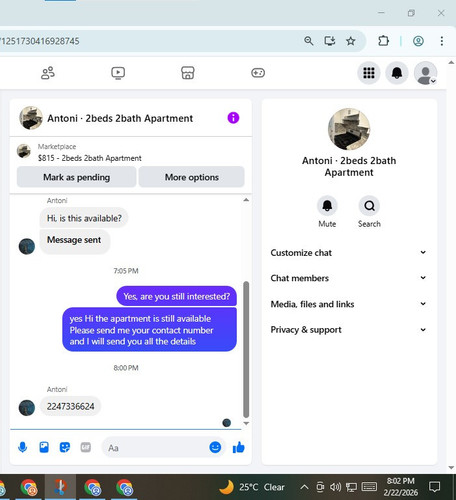
Task: Open Windows notification center icon
Action: coord(434,487)
